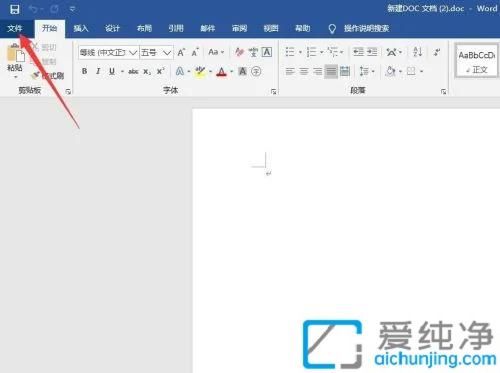The width and height of the screenshot is (500, 373).
Task: Switch to the 开始 (Home) tab
Action: point(49,29)
